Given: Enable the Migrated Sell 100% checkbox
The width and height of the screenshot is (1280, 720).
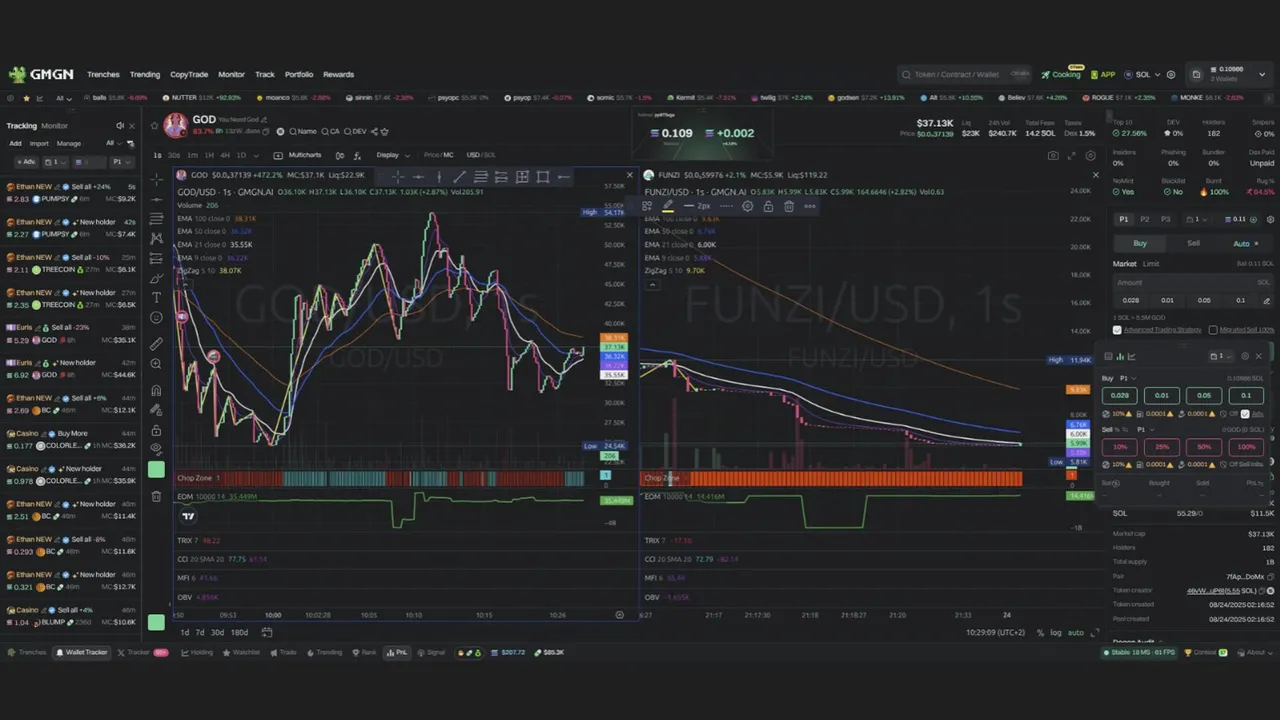Looking at the screenshot, I should pyautogui.click(x=1213, y=330).
